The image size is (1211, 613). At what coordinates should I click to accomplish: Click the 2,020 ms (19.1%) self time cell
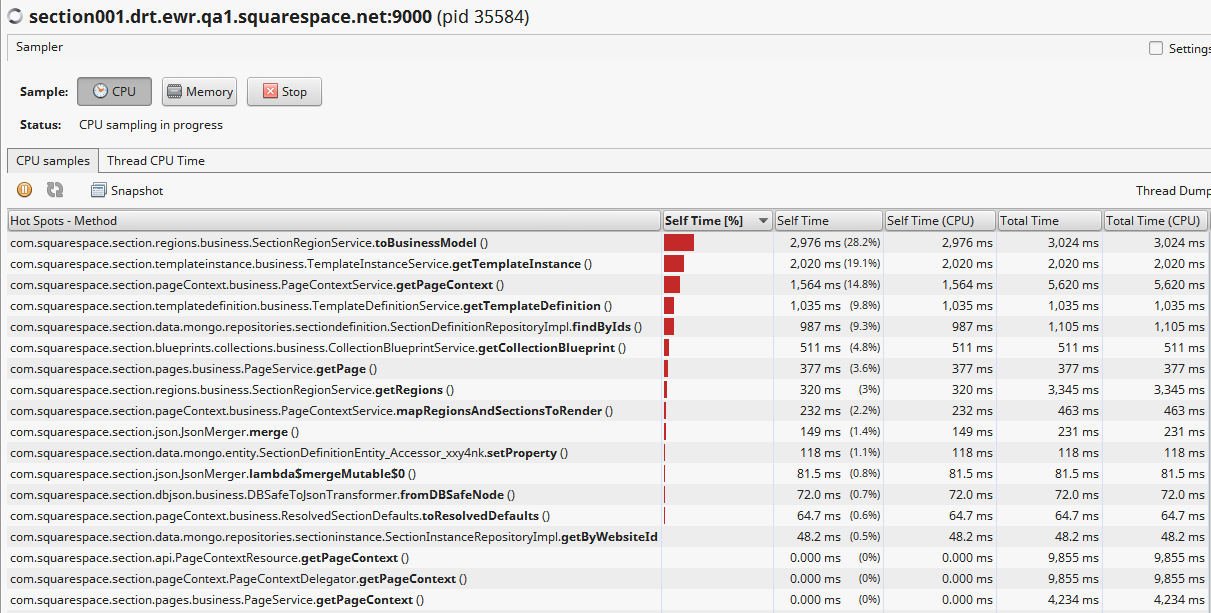[829, 263]
